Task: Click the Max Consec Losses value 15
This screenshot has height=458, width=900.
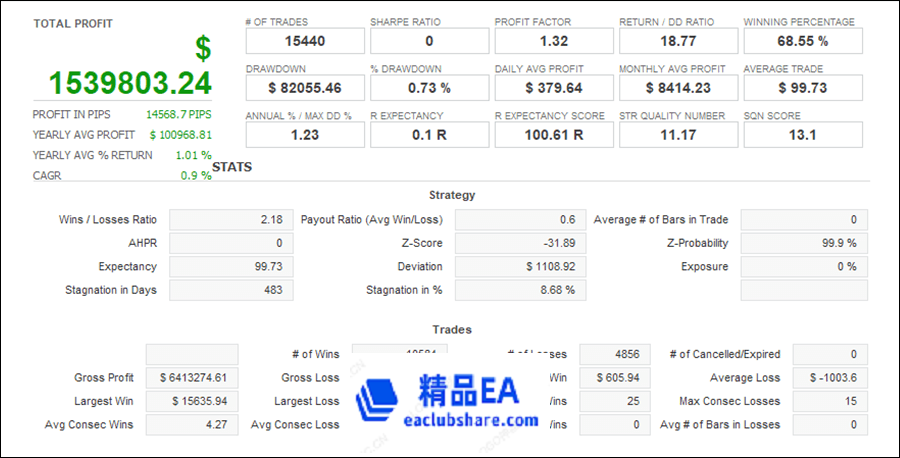Action: (x=830, y=402)
